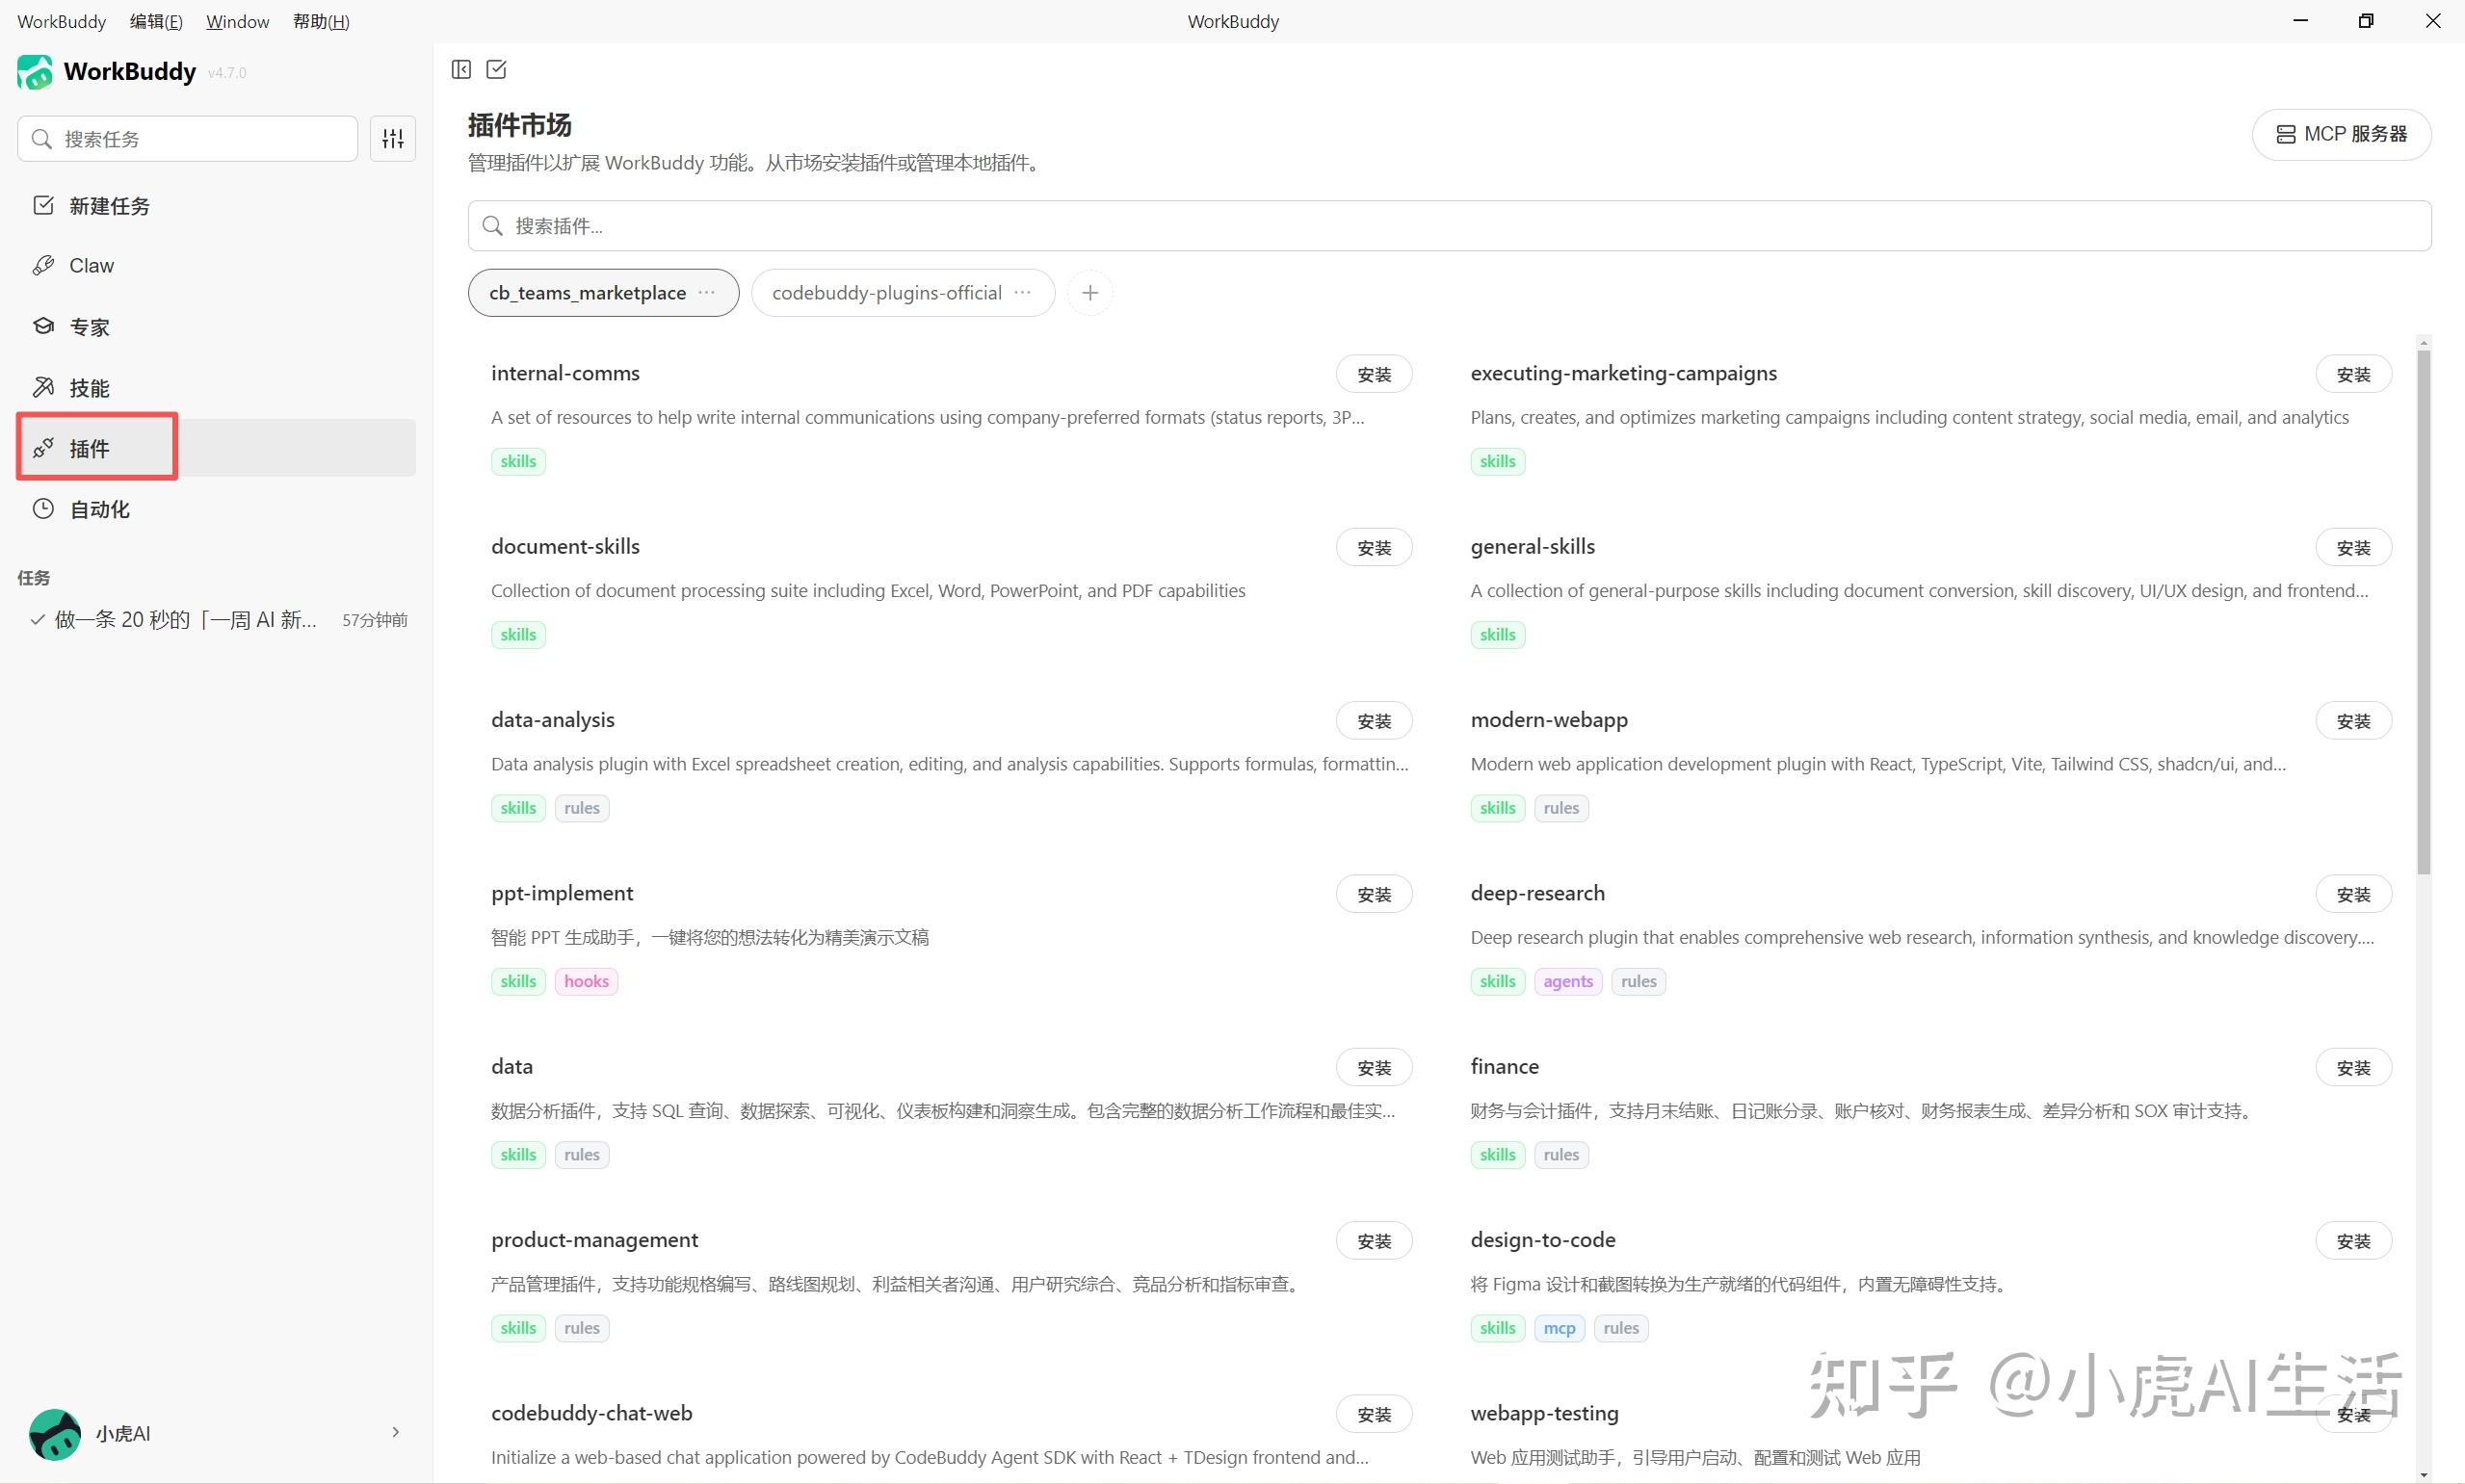The width and height of the screenshot is (2465, 1484).
Task: Toggle the sidebar collapse icon
Action: pos(461,69)
